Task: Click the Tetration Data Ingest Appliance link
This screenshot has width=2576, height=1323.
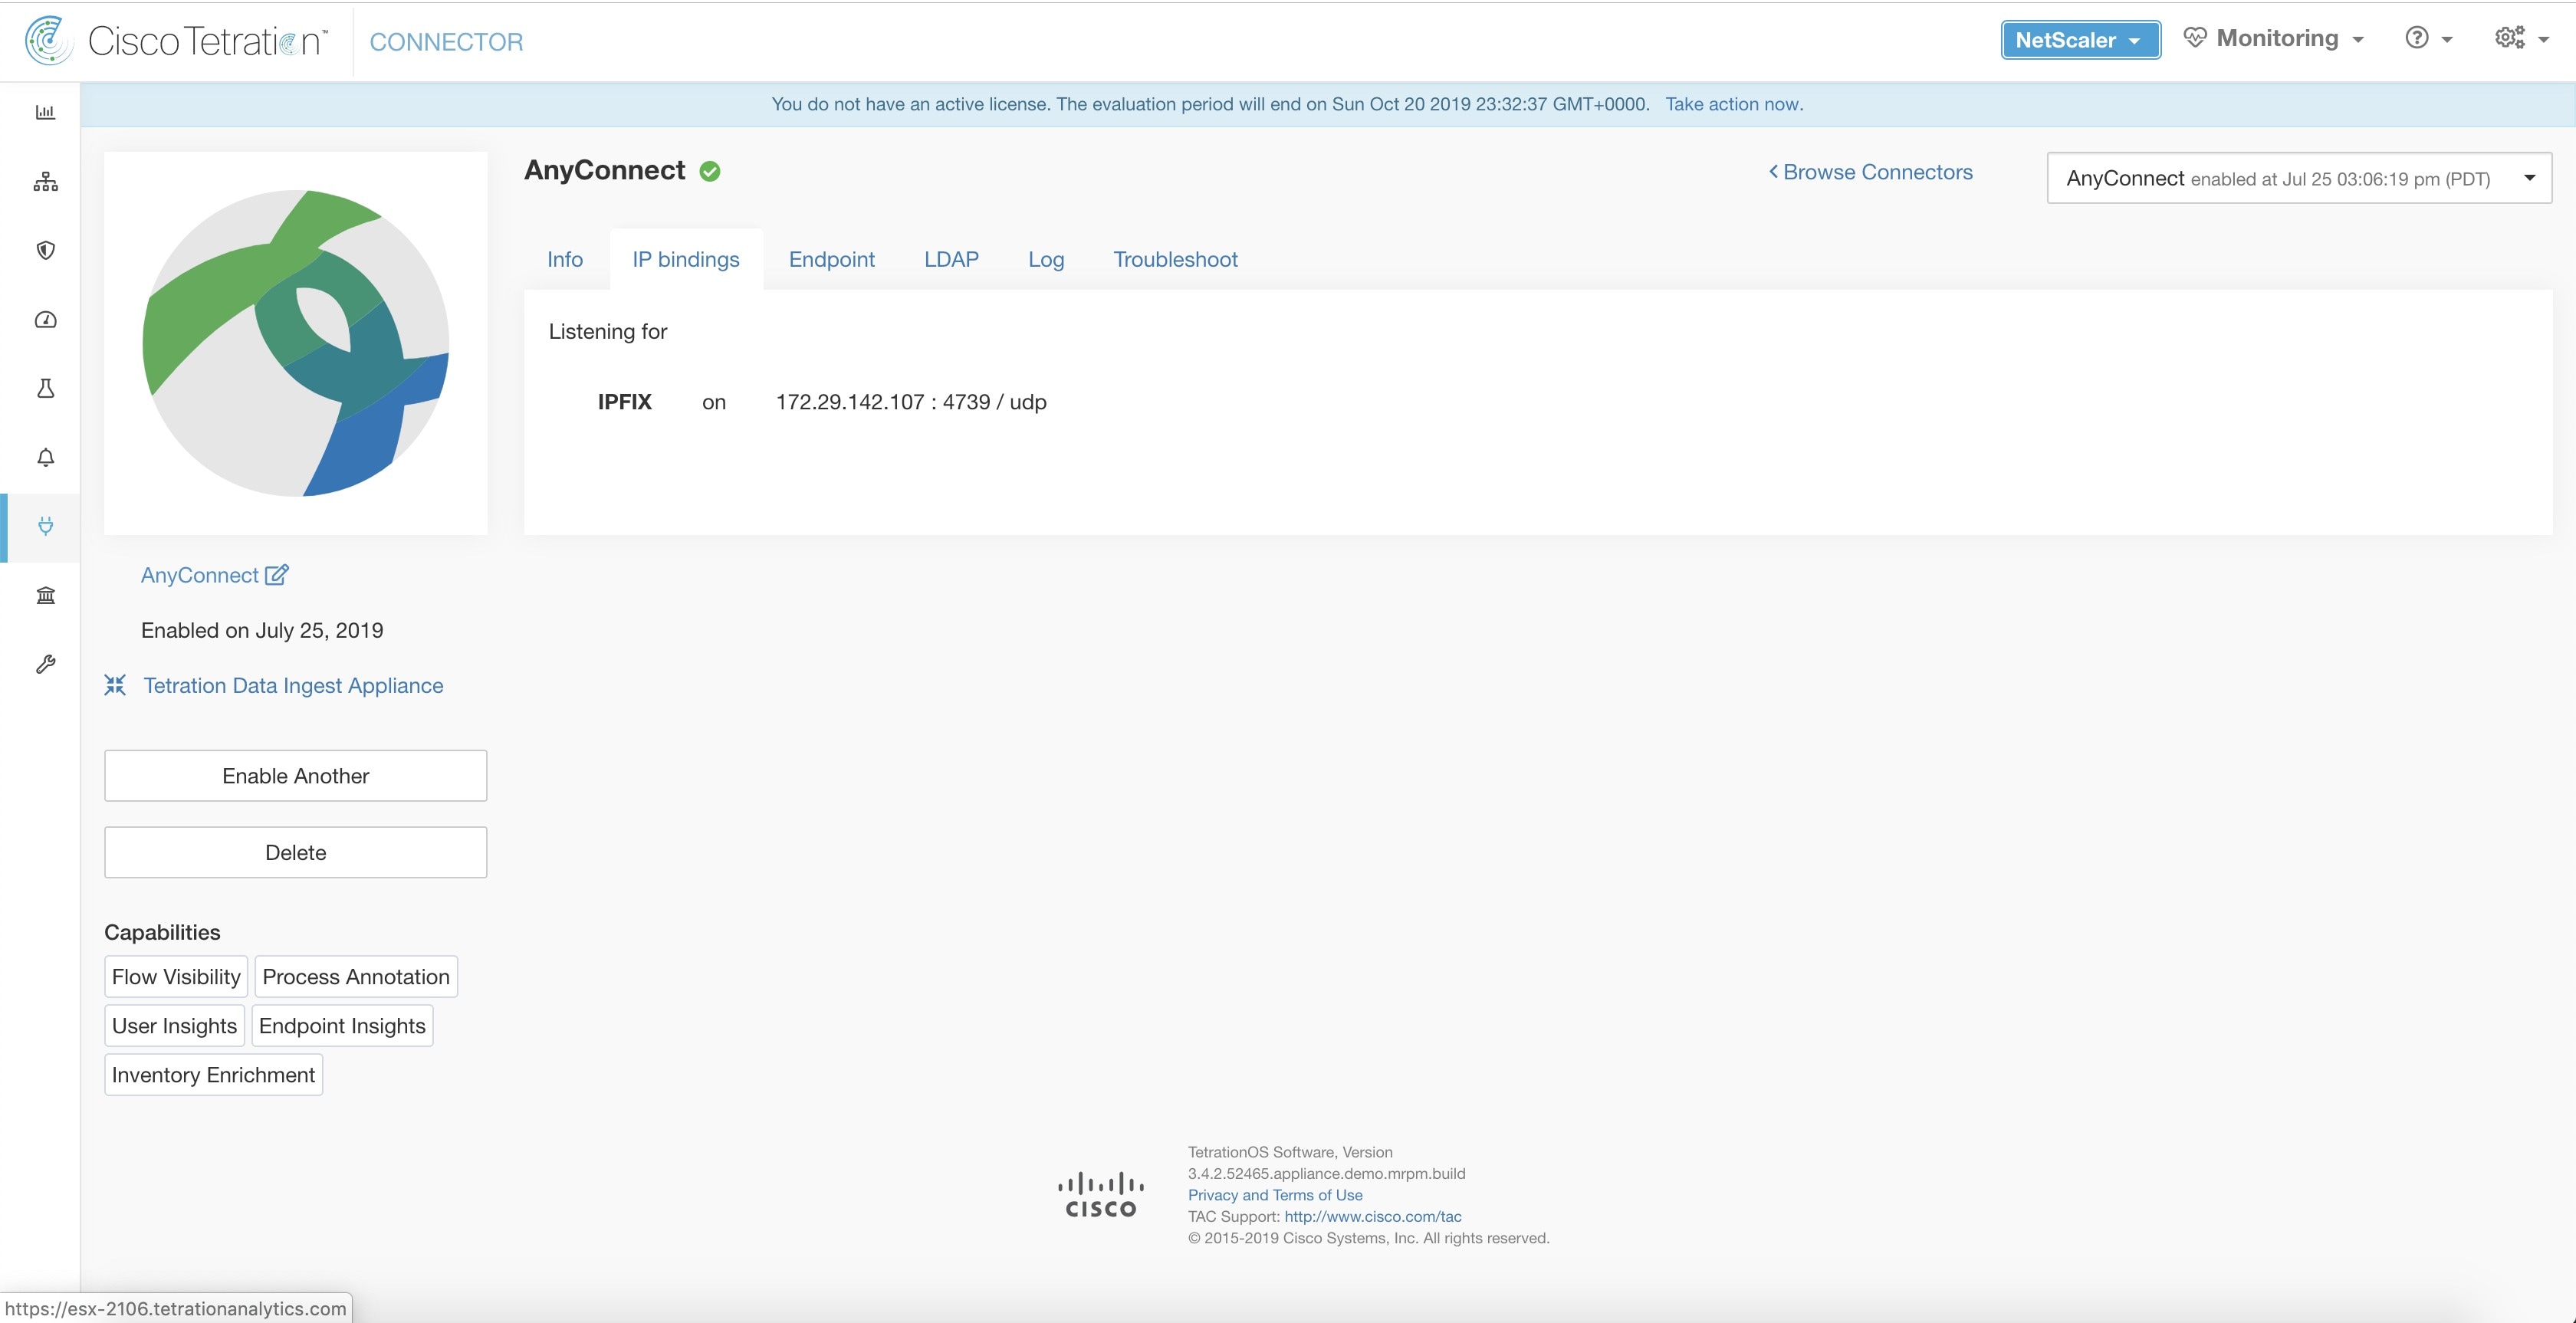Action: pyautogui.click(x=294, y=684)
